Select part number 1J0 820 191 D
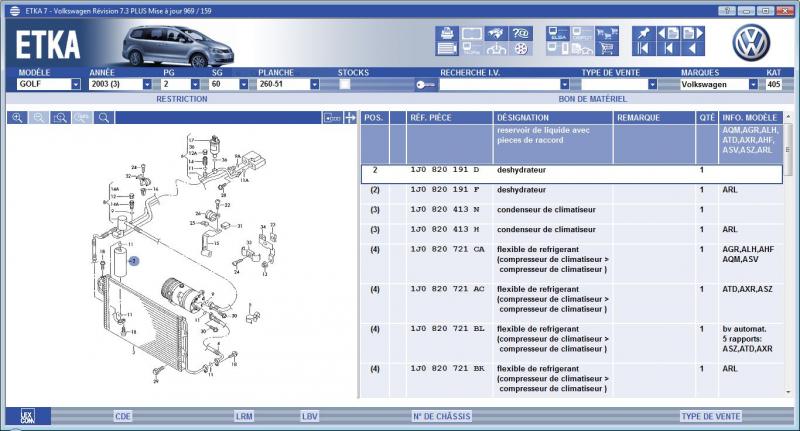Image resolution: width=800 pixels, height=431 pixels. (x=444, y=170)
